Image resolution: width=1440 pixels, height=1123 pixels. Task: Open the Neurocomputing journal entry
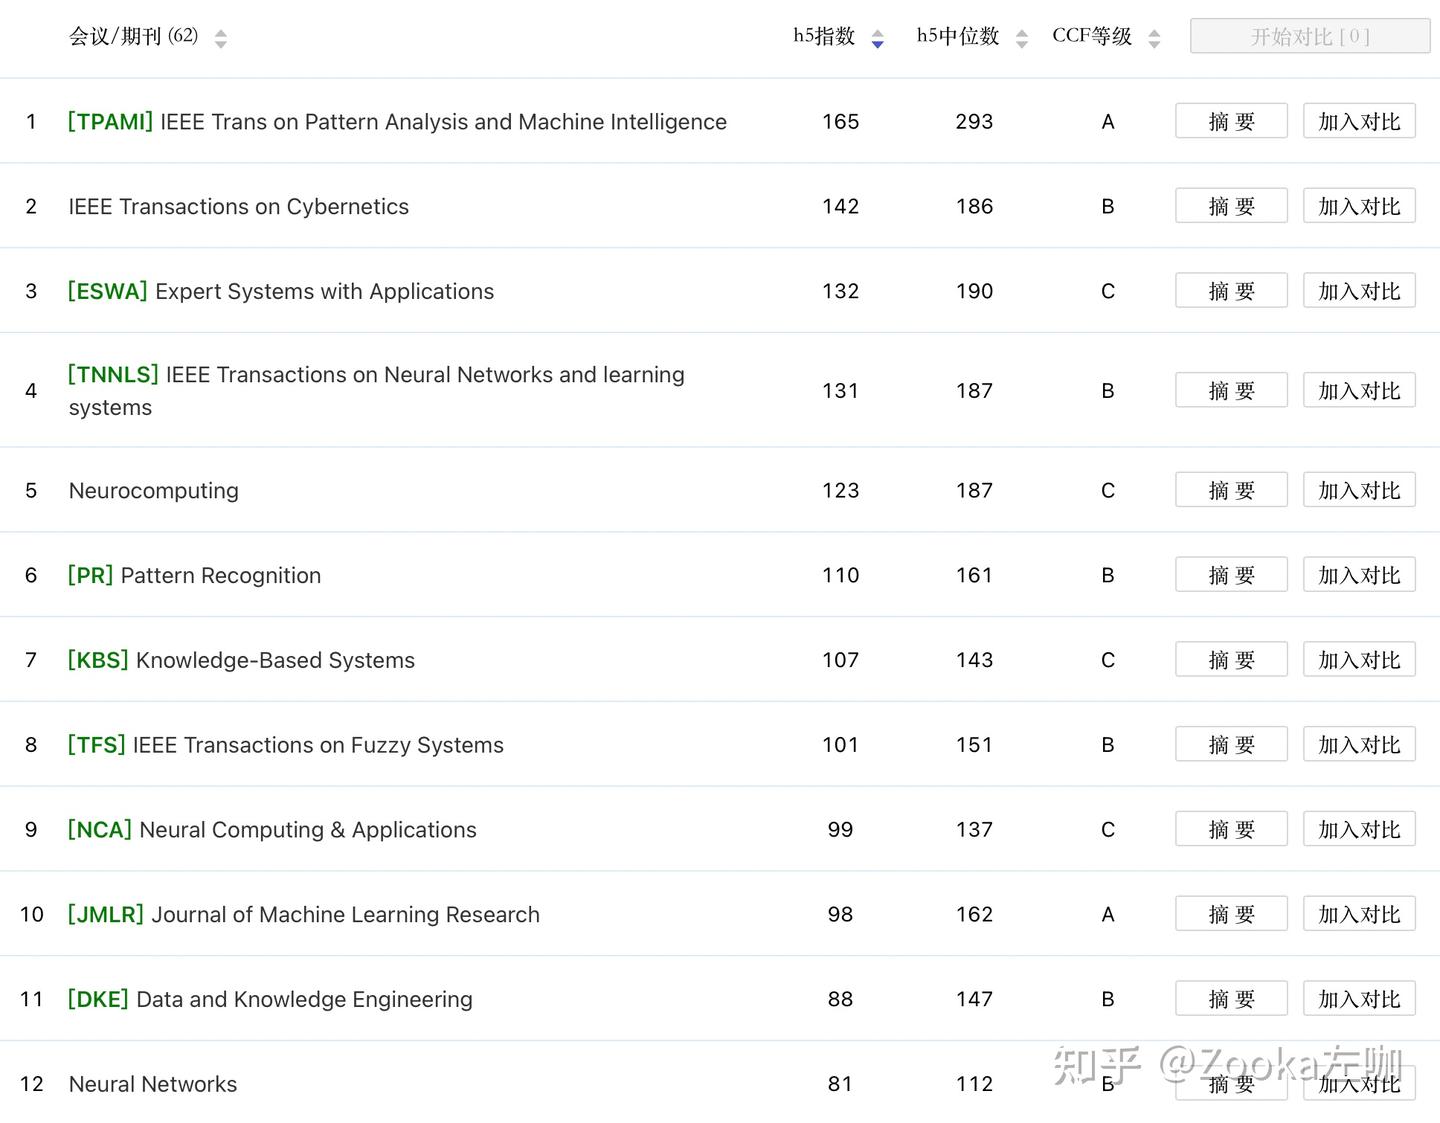154,490
